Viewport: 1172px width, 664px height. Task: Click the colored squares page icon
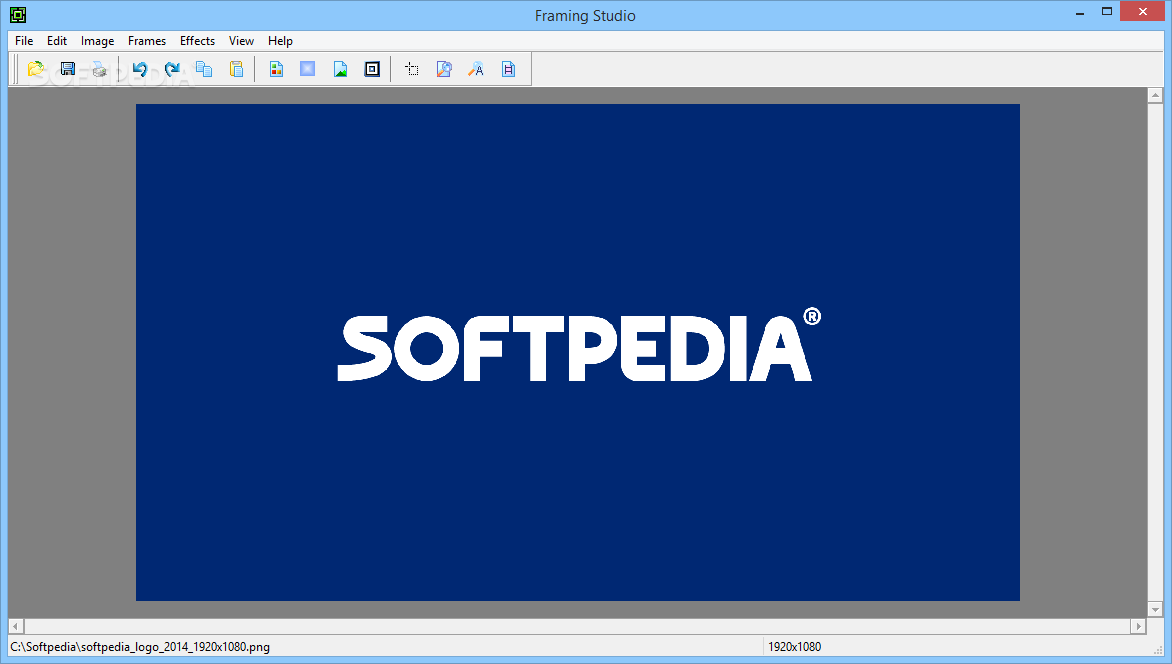[276, 69]
